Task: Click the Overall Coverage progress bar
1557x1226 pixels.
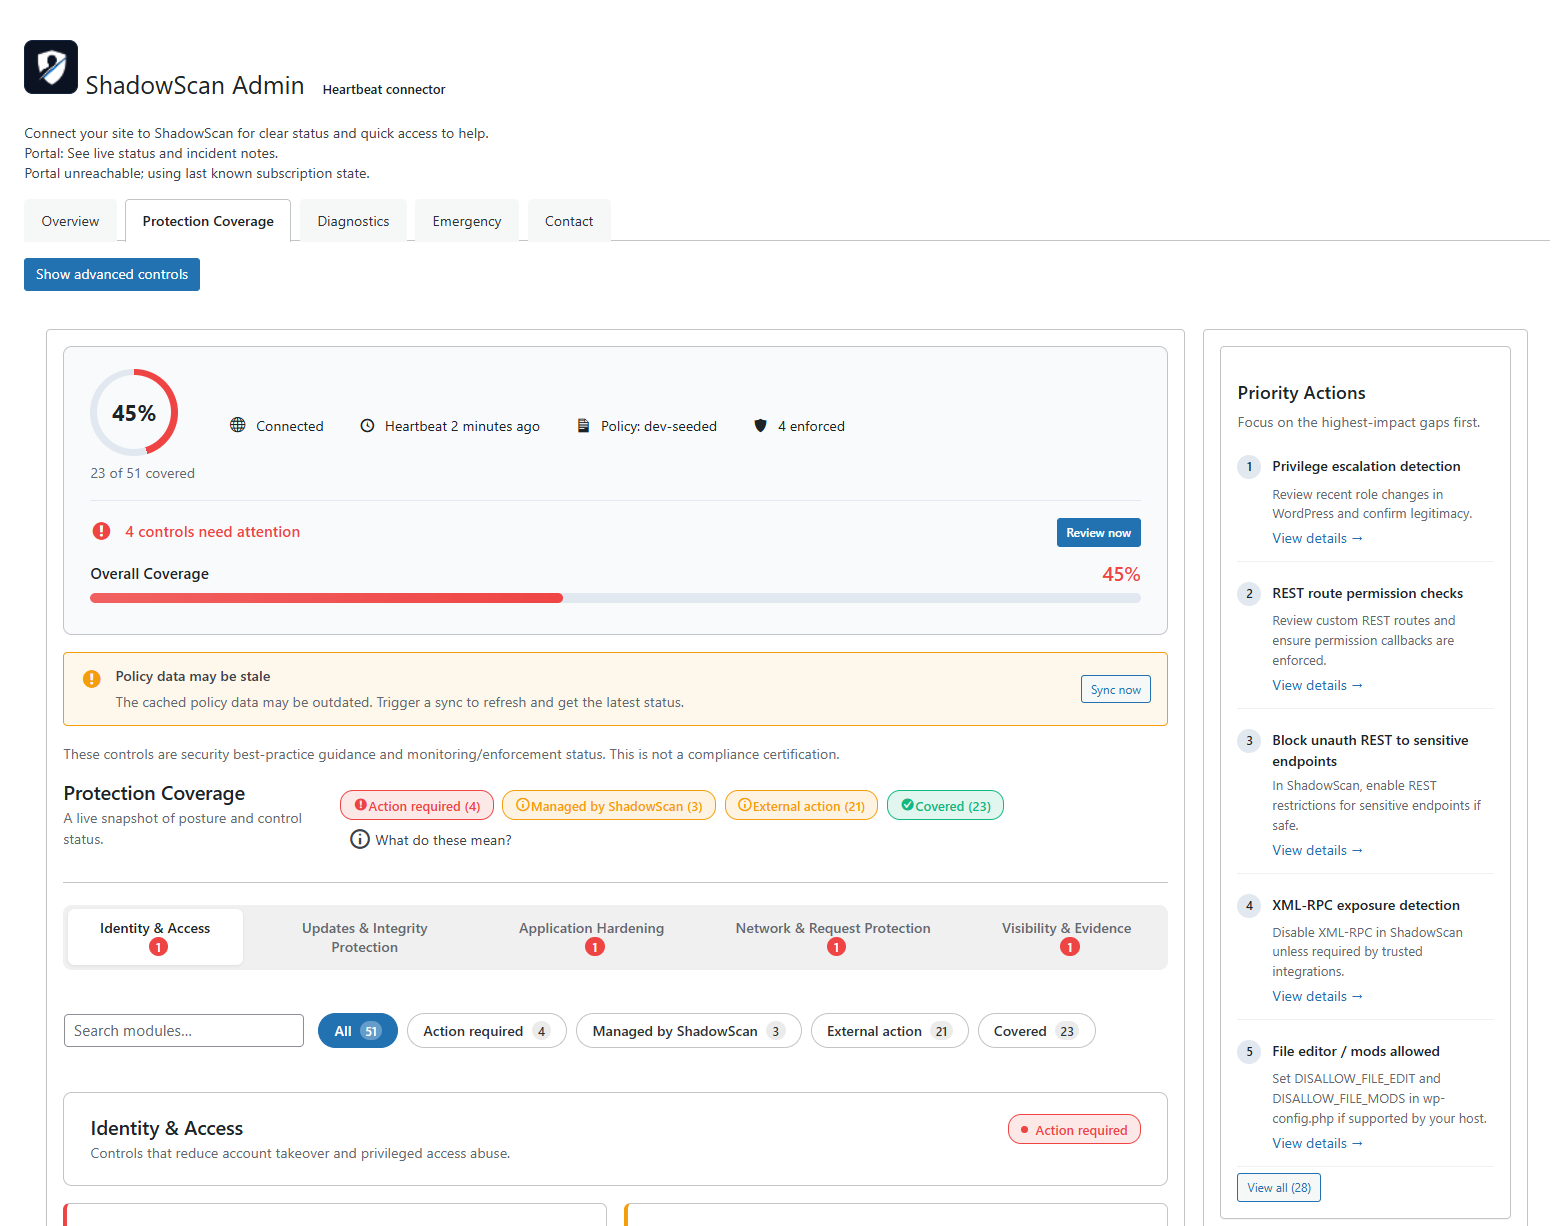Action: [x=615, y=598]
